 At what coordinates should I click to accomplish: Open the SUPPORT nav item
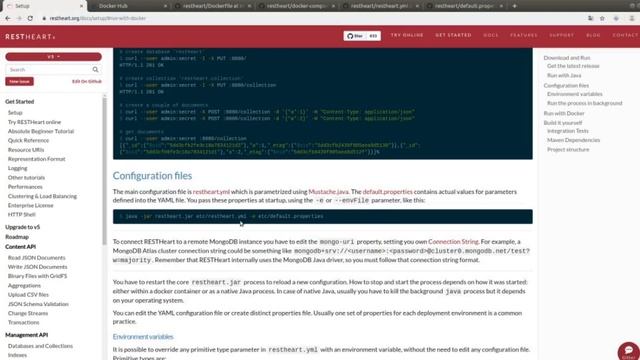pos(562,36)
